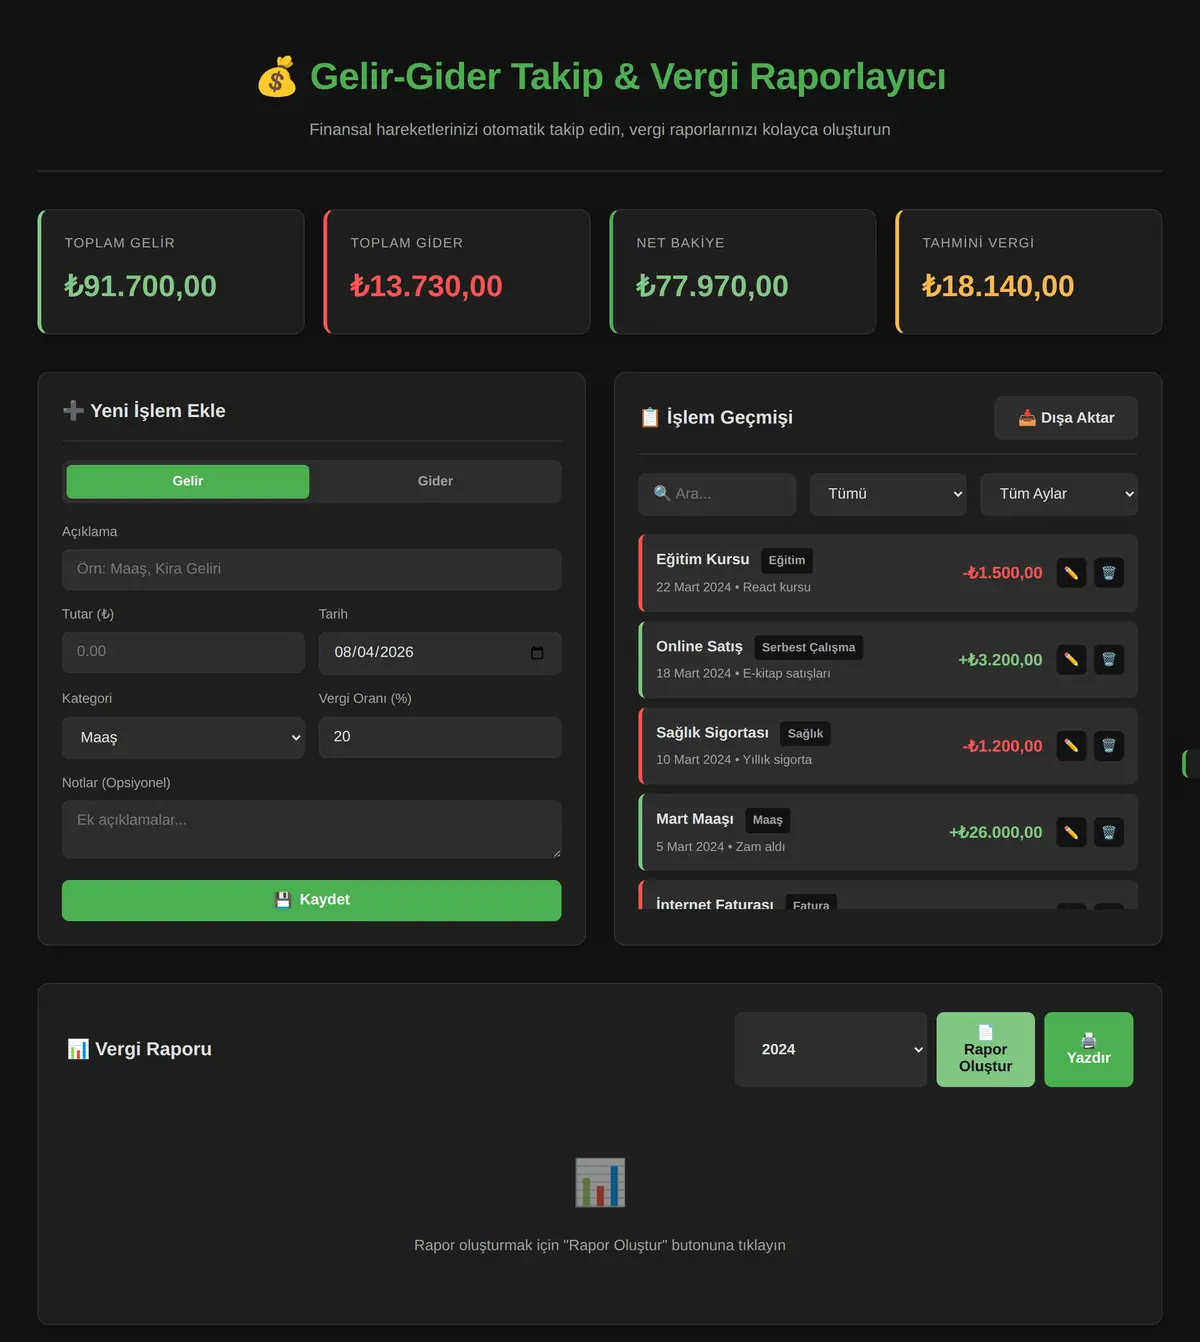Delete the Eğitim Kursu transaction
This screenshot has height=1342, width=1200.
click(1109, 573)
